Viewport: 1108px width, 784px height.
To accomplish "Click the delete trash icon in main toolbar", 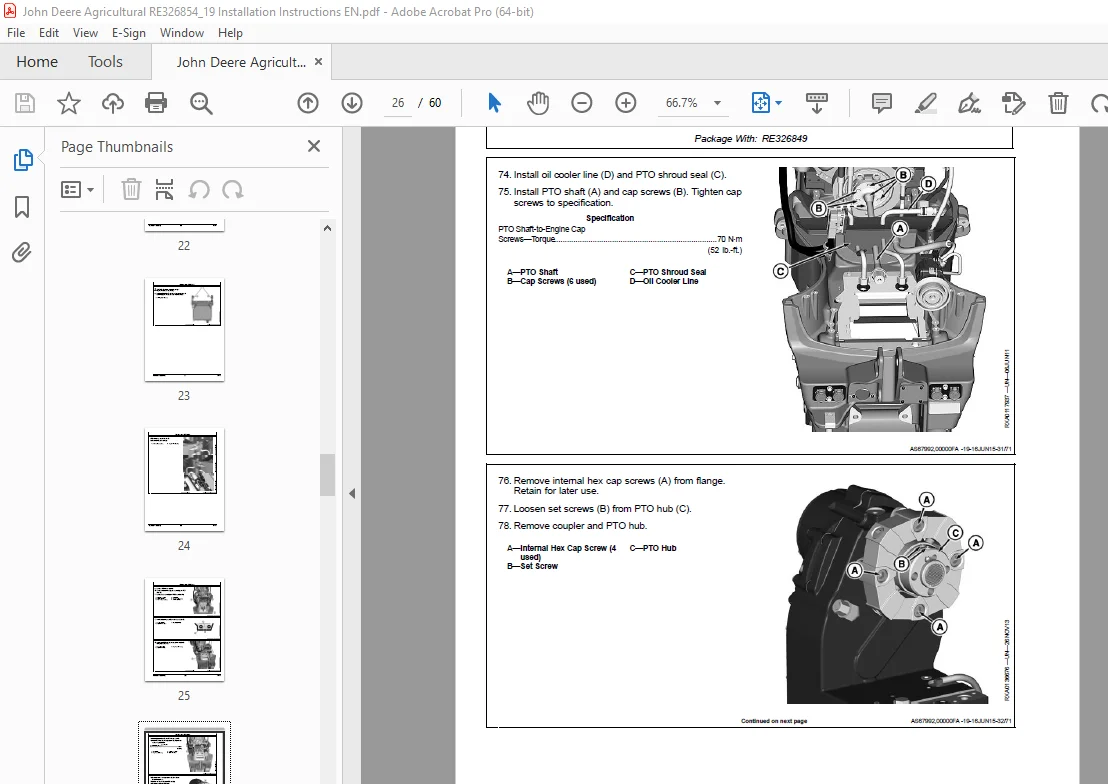I will point(1058,103).
